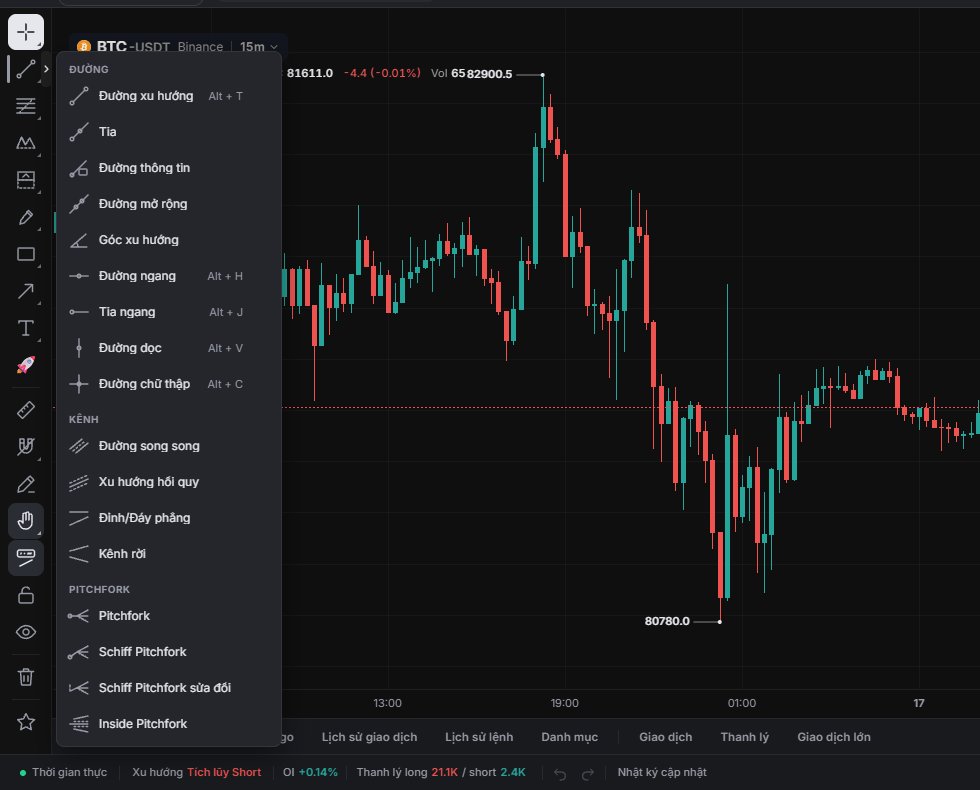Select the ruler measure tool

click(x=26, y=410)
